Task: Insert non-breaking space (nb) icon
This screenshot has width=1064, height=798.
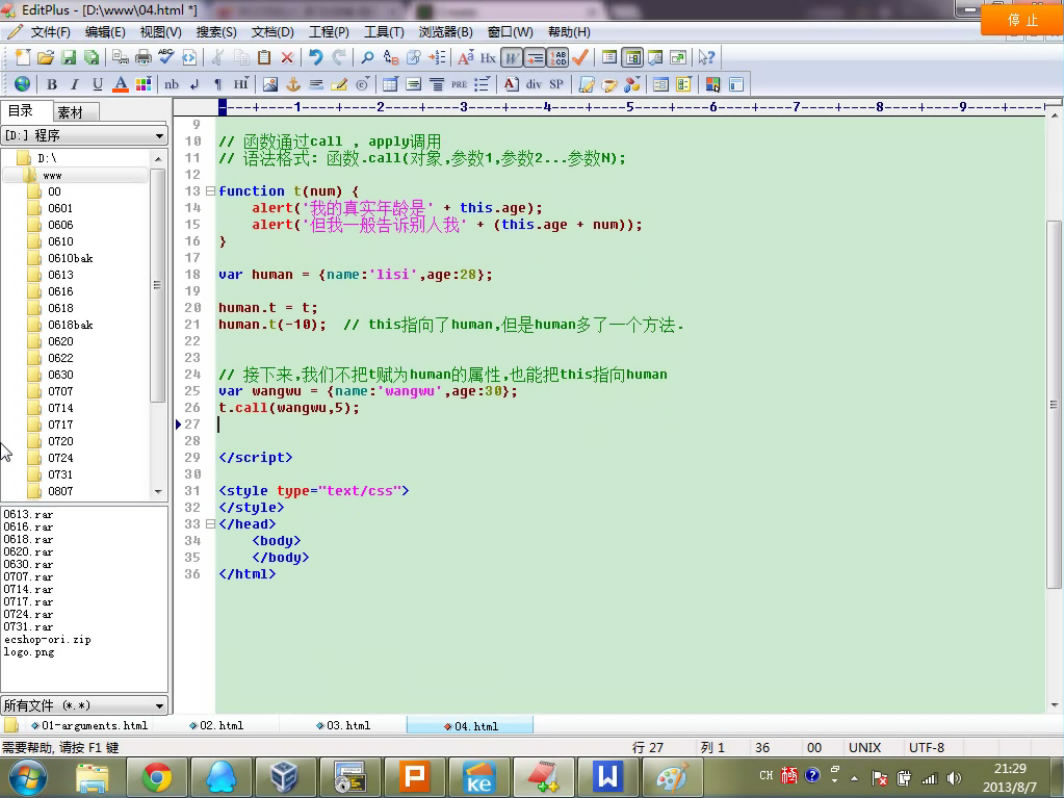Action: tap(172, 84)
